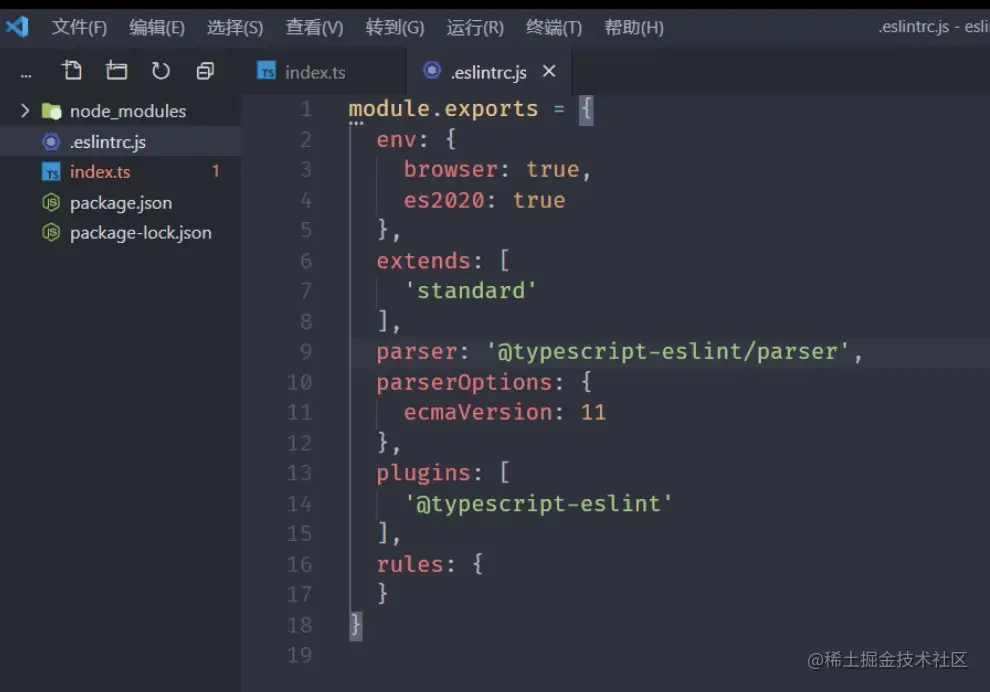Close the .eslintrc.js tab
Viewport: 990px width, 692px height.
point(549,71)
